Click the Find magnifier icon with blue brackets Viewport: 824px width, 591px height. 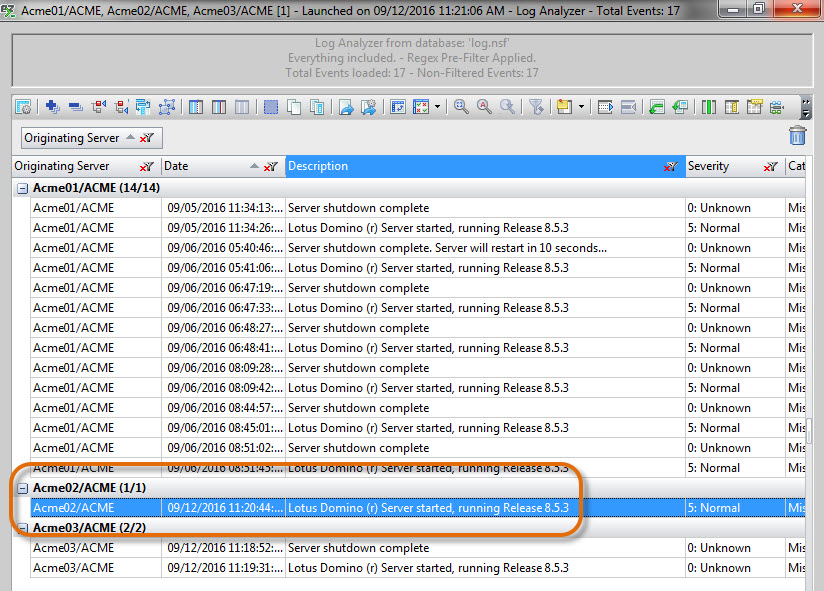(x=461, y=107)
